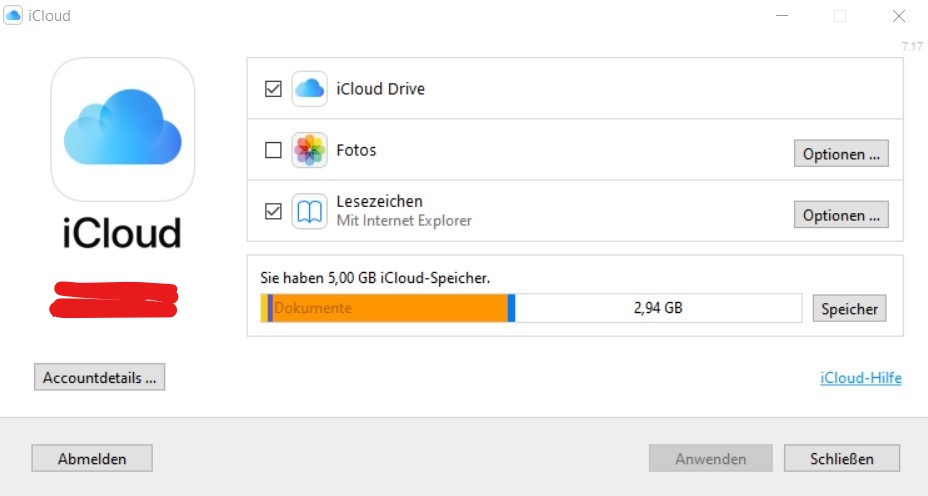Open Optionen for Lesezeichen
The height and width of the screenshot is (496, 928).
(841, 215)
